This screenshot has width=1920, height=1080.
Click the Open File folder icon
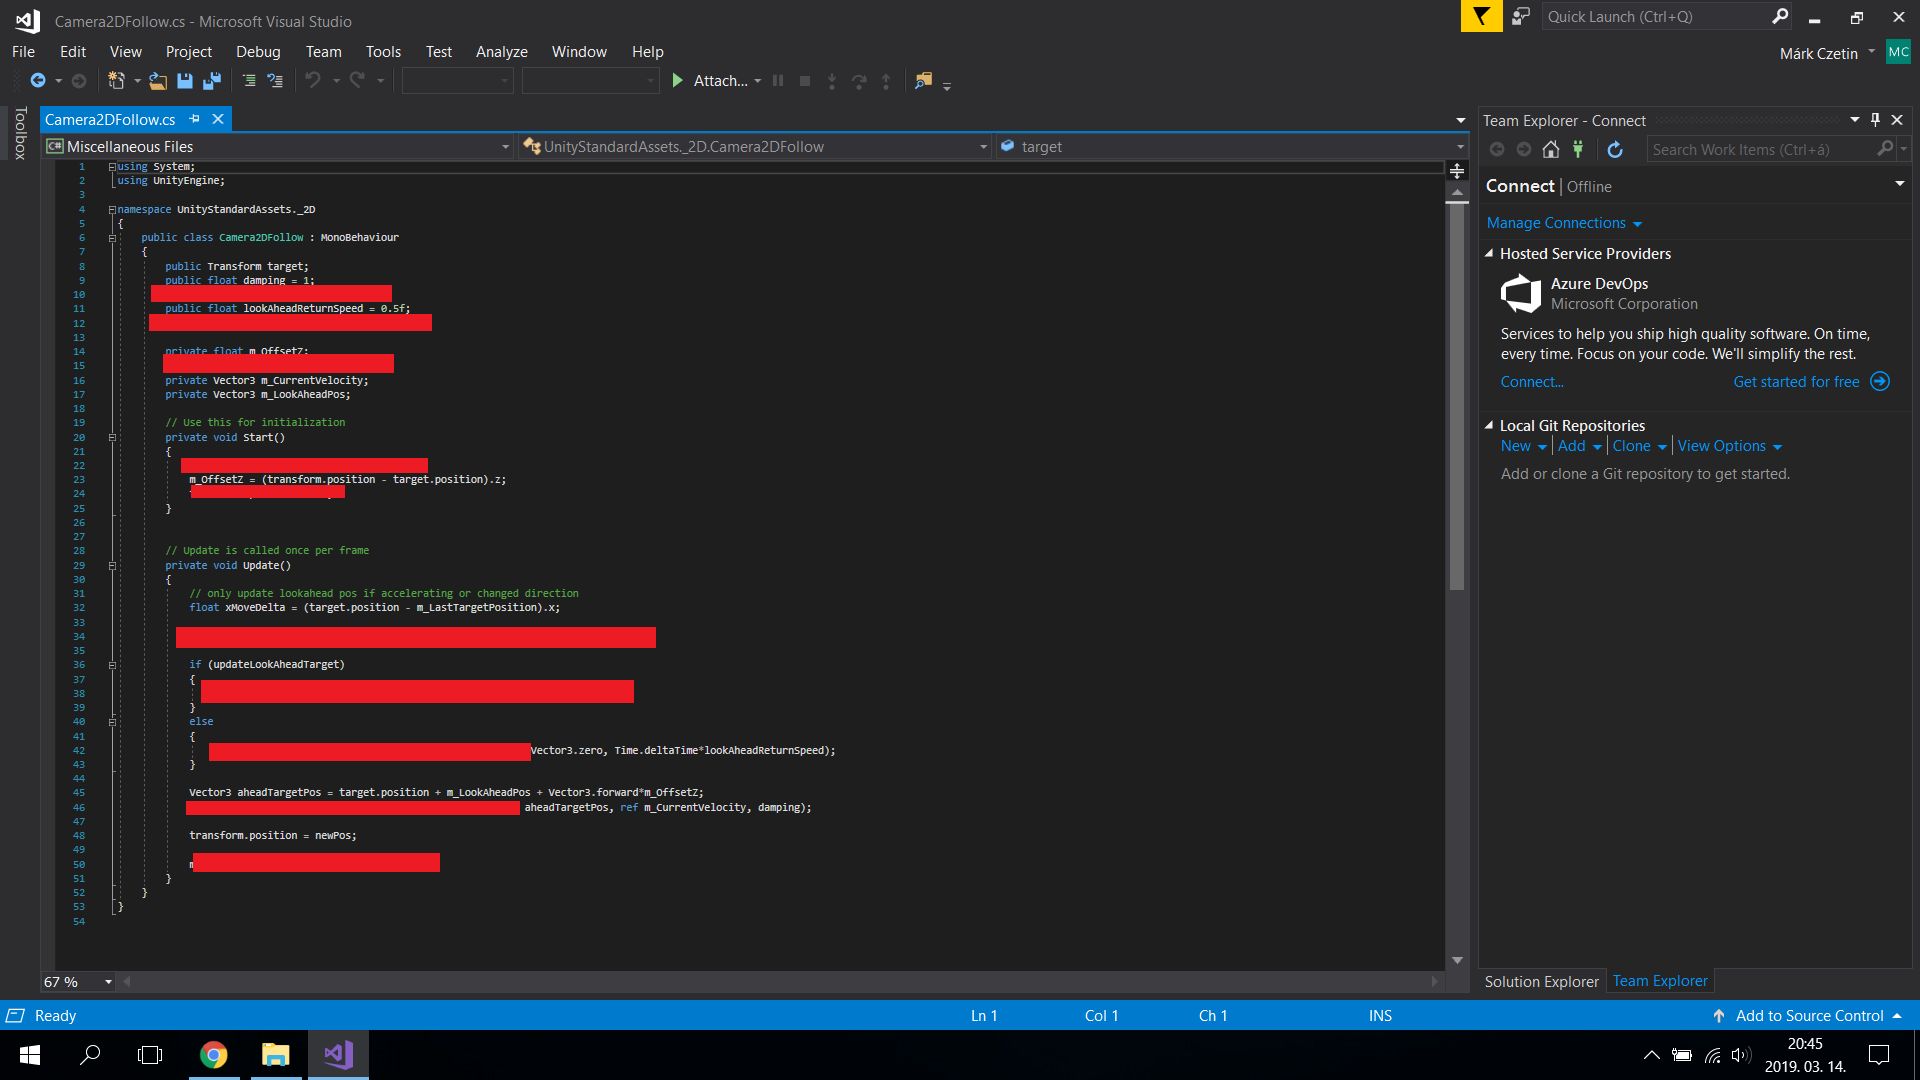pos(157,81)
